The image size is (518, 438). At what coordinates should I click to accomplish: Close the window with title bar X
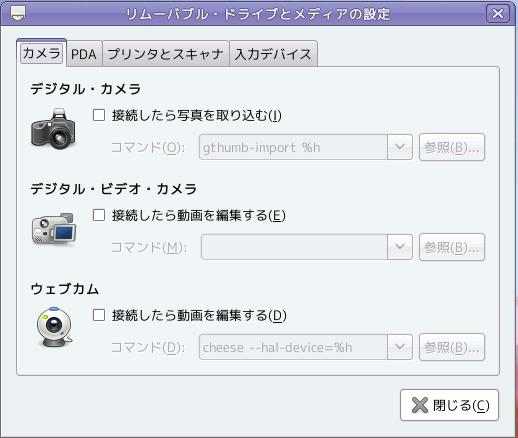click(x=498, y=14)
